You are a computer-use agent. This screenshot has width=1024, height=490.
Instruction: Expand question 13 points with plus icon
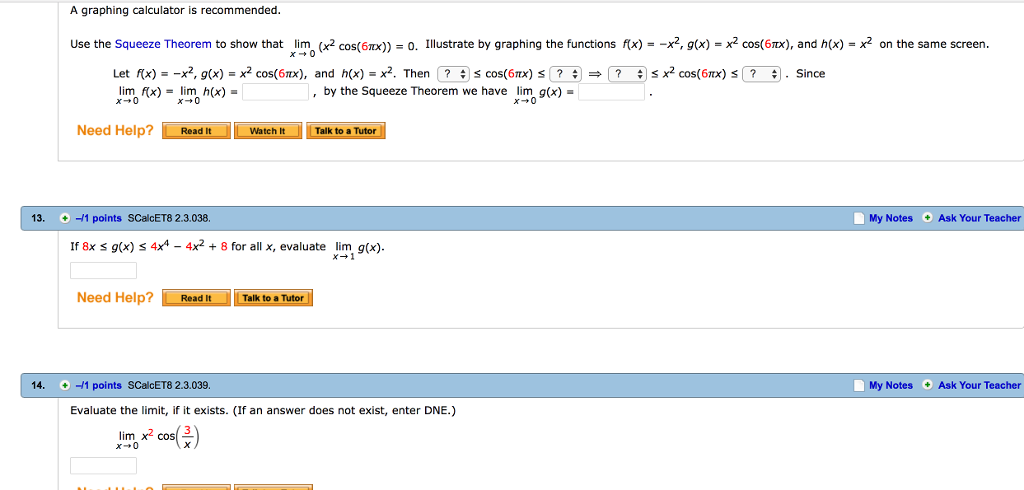click(x=65, y=218)
